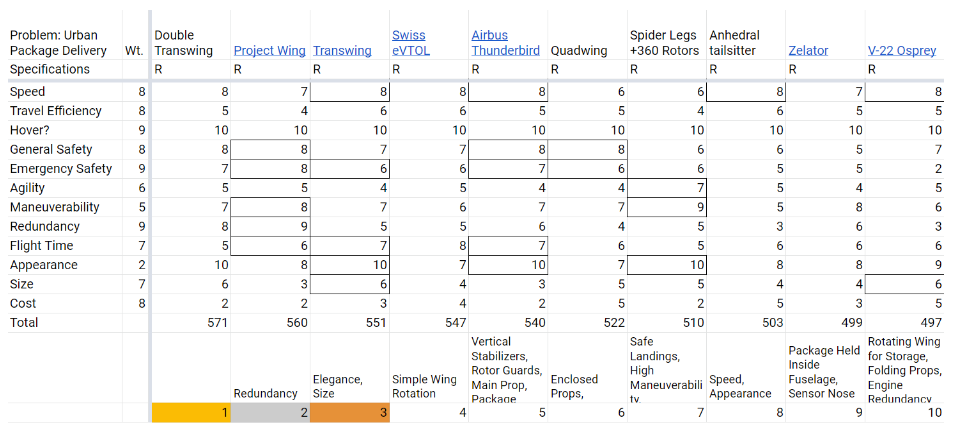Click the total score cell showing 571
Image resolution: width=955 pixels, height=427 pixels.
[191, 323]
